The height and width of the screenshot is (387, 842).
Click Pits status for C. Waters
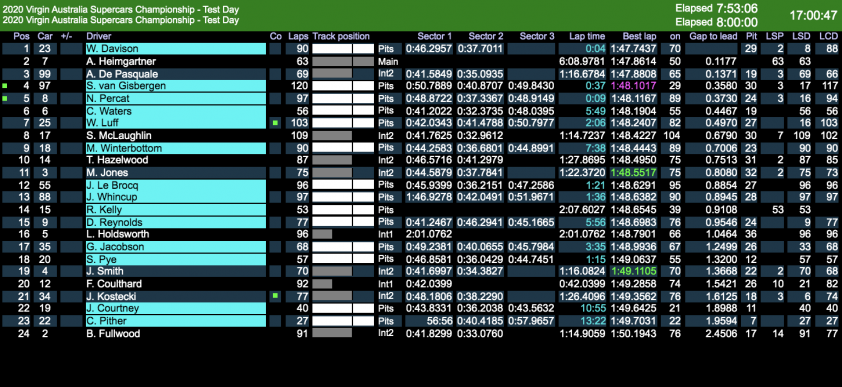coord(386,111)
